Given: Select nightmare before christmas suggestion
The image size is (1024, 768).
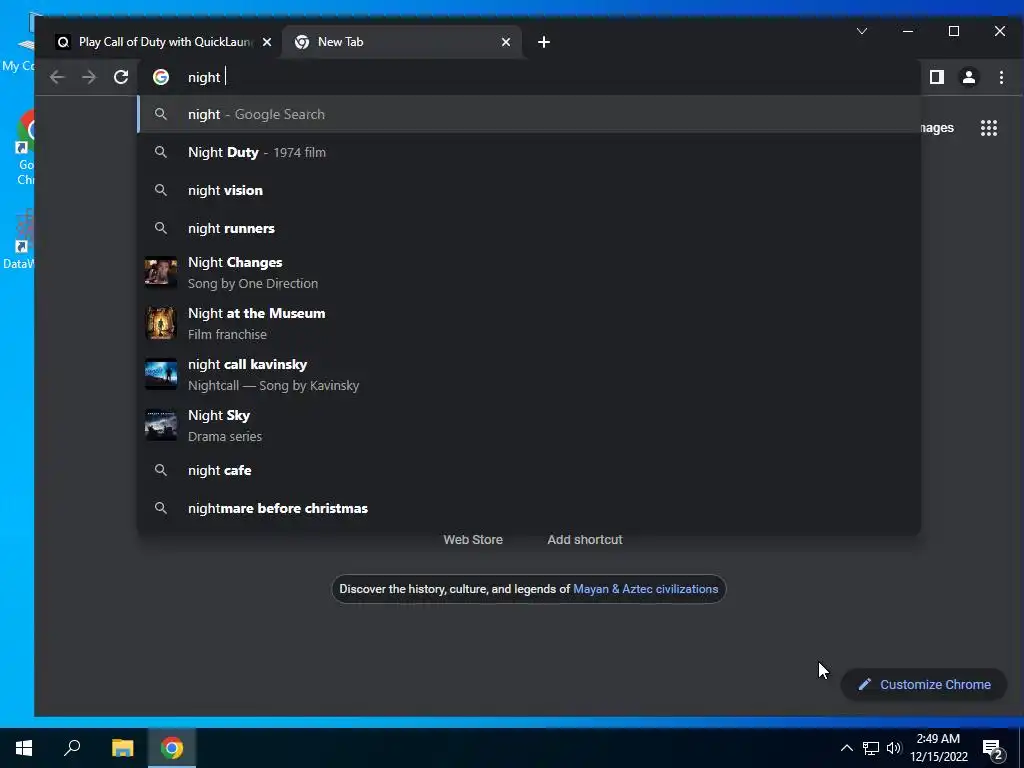Looking at the screenshot, I should tap(529, 508).
